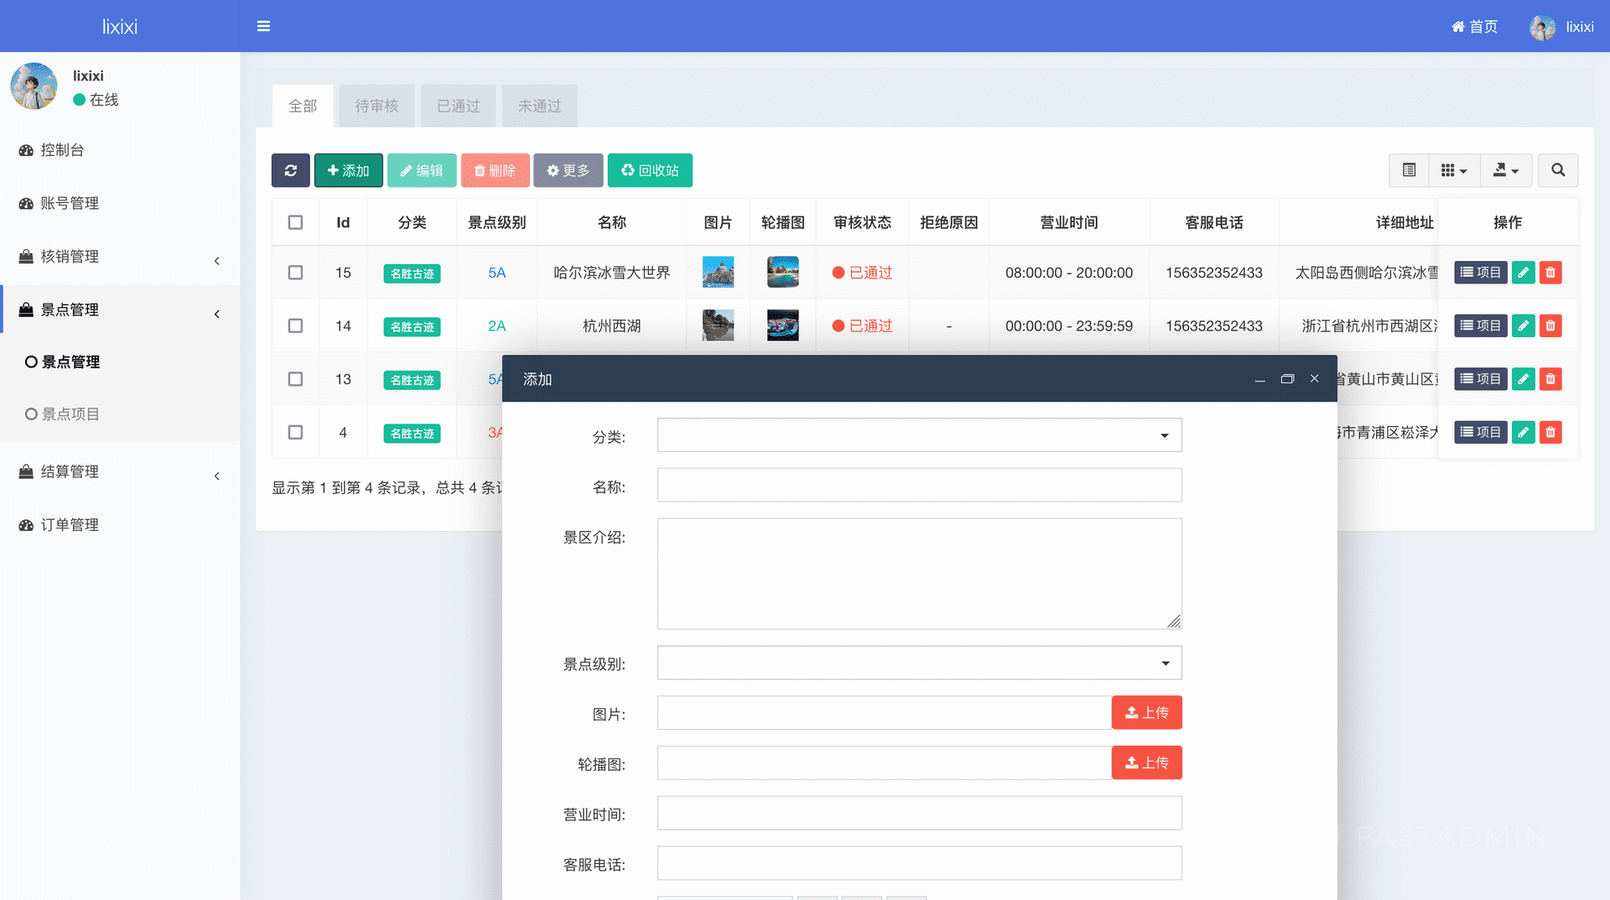Toggle the sidebar hamburger menu icon
1610x900 pixels.
263,26
